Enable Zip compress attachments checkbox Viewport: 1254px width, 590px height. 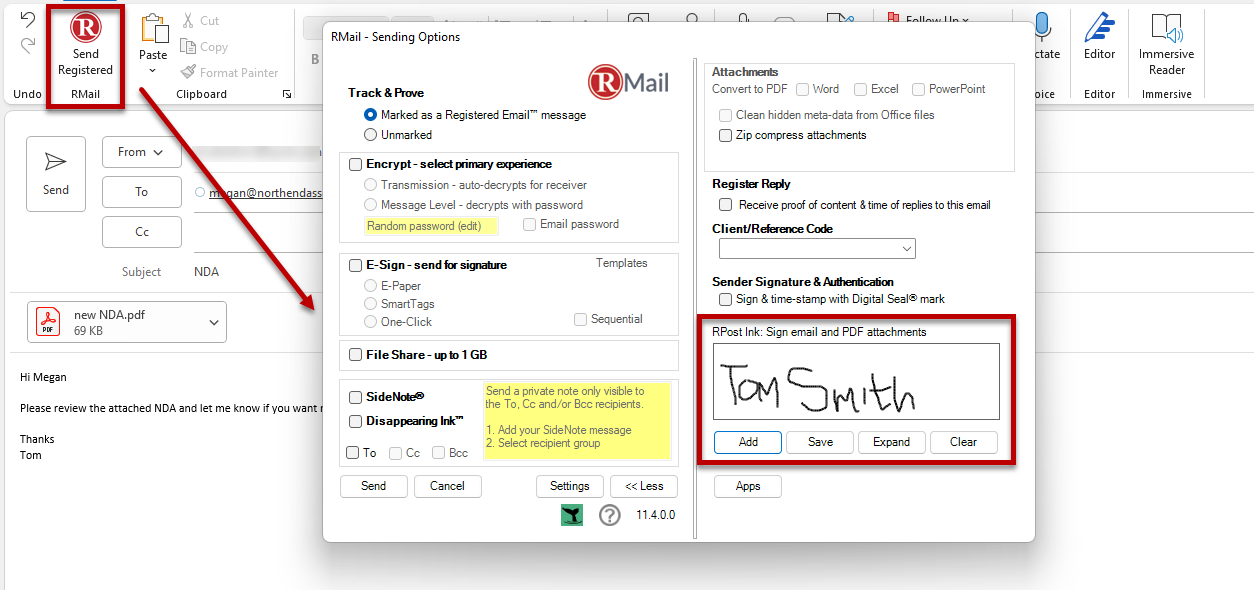tap(726, 135)
